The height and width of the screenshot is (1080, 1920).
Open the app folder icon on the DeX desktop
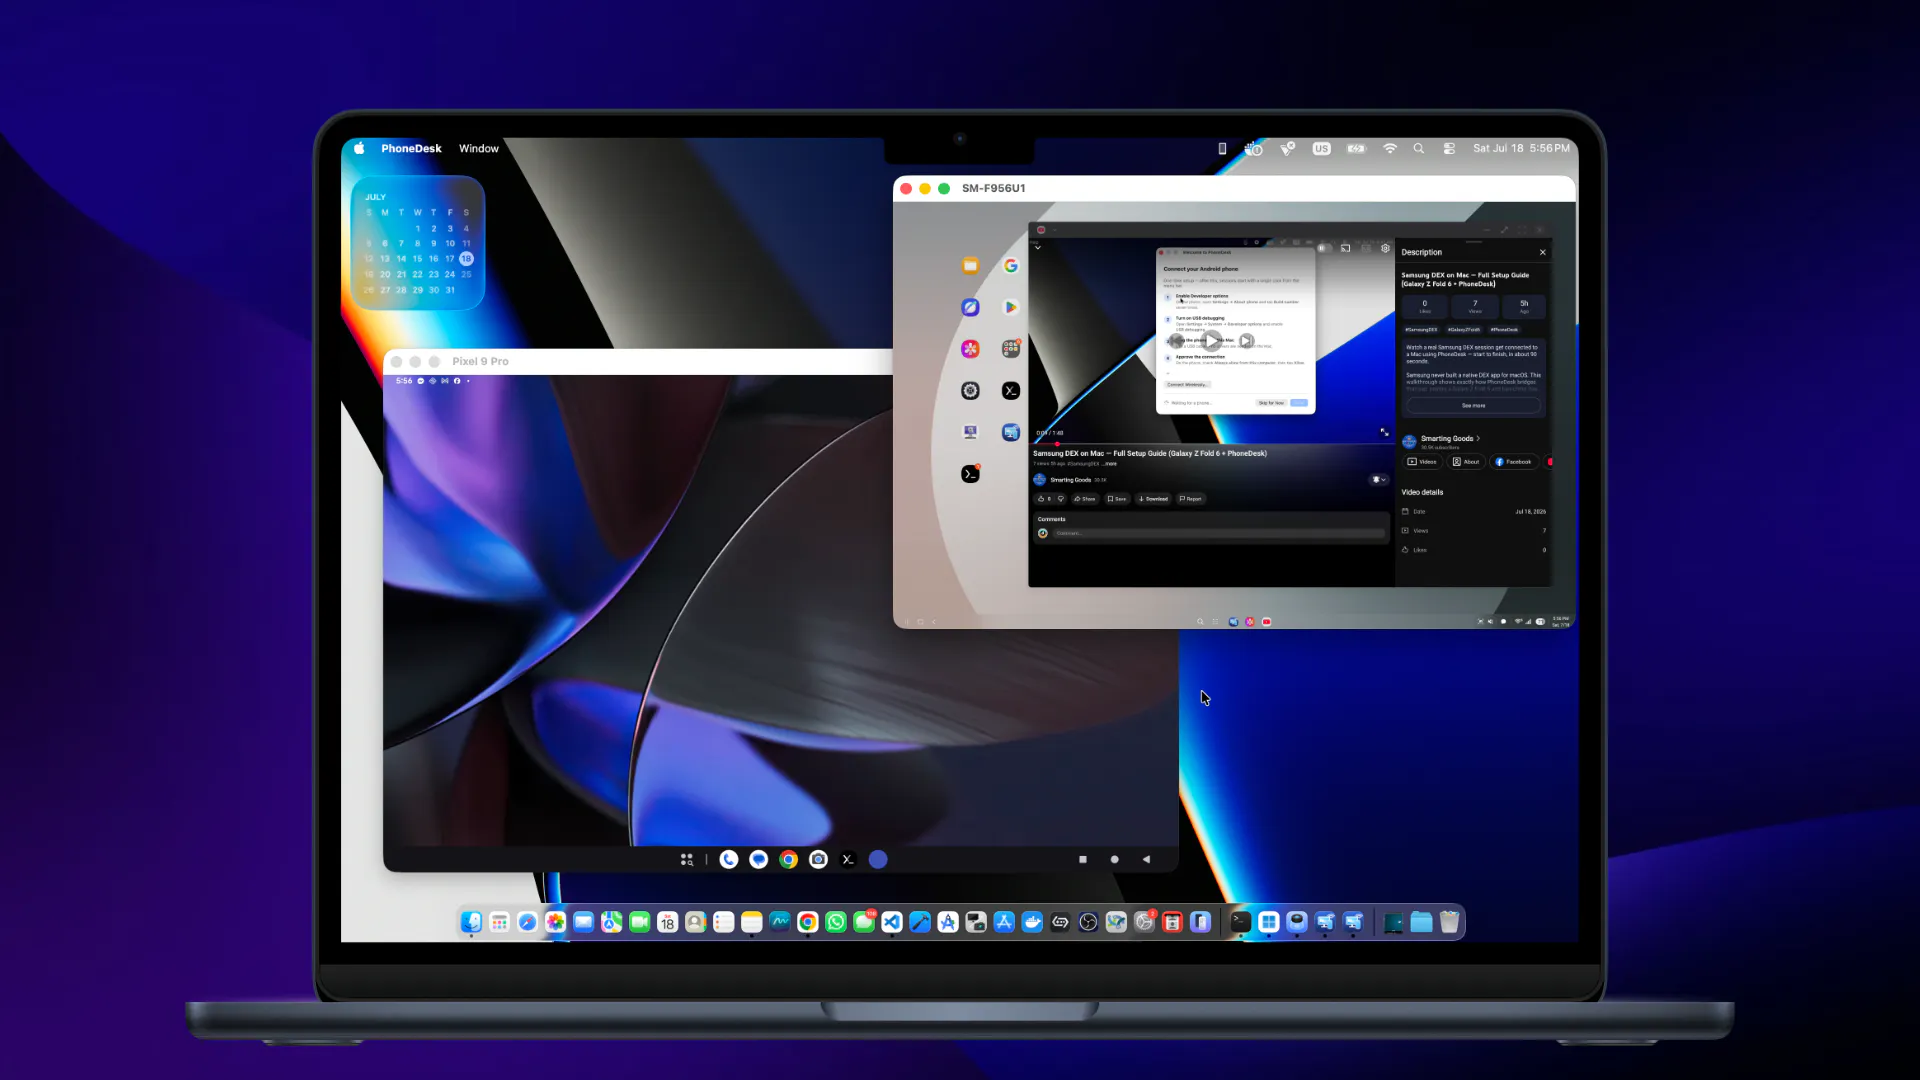tap(1011, 348)
